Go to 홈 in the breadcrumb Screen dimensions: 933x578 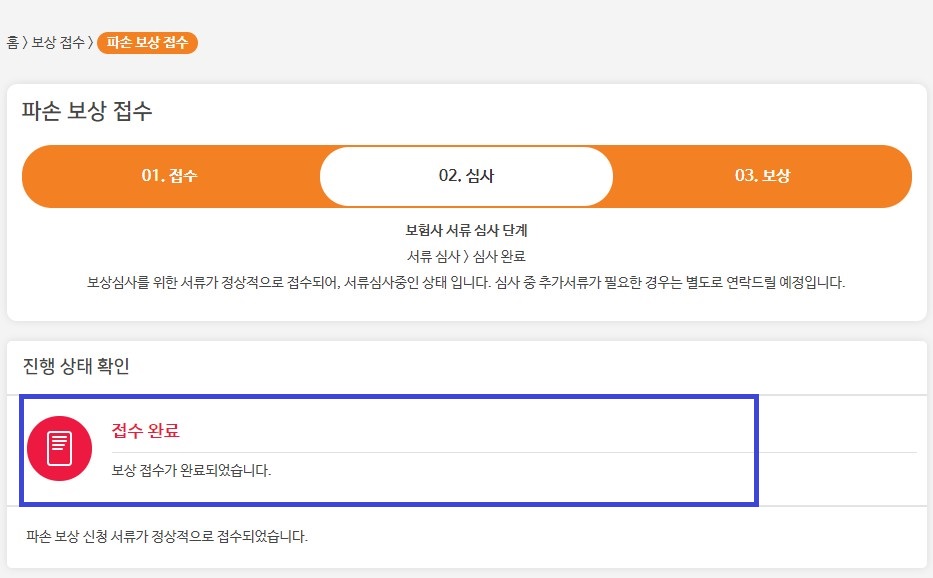12,42
